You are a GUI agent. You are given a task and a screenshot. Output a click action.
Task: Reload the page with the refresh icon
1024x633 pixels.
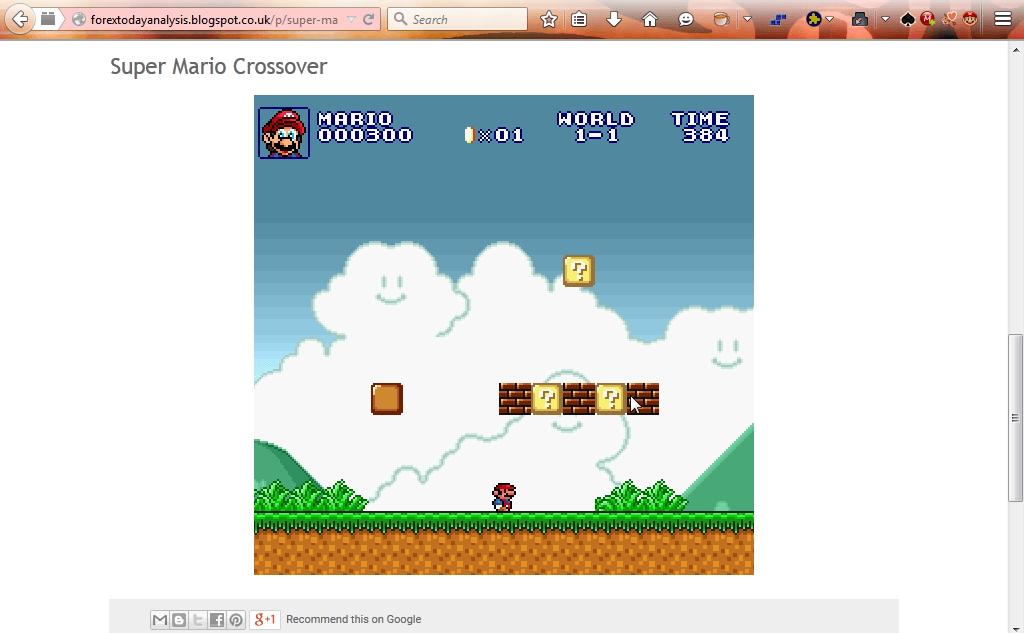368,20
